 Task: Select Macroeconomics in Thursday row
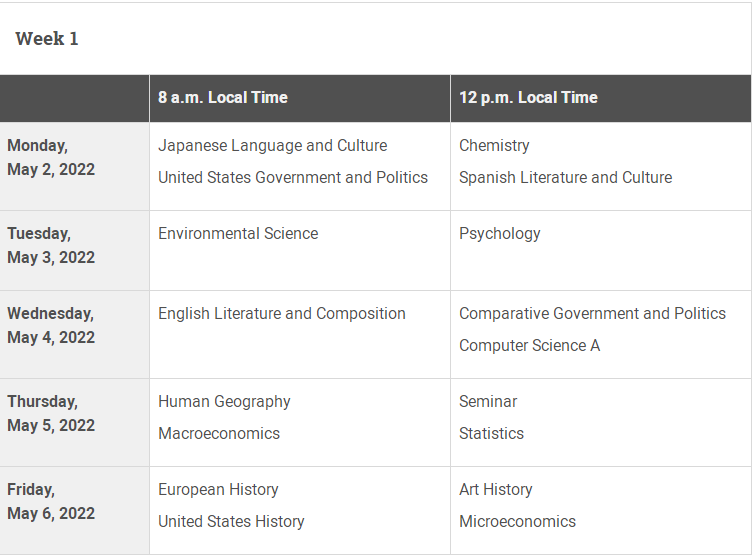coord(219,434)
